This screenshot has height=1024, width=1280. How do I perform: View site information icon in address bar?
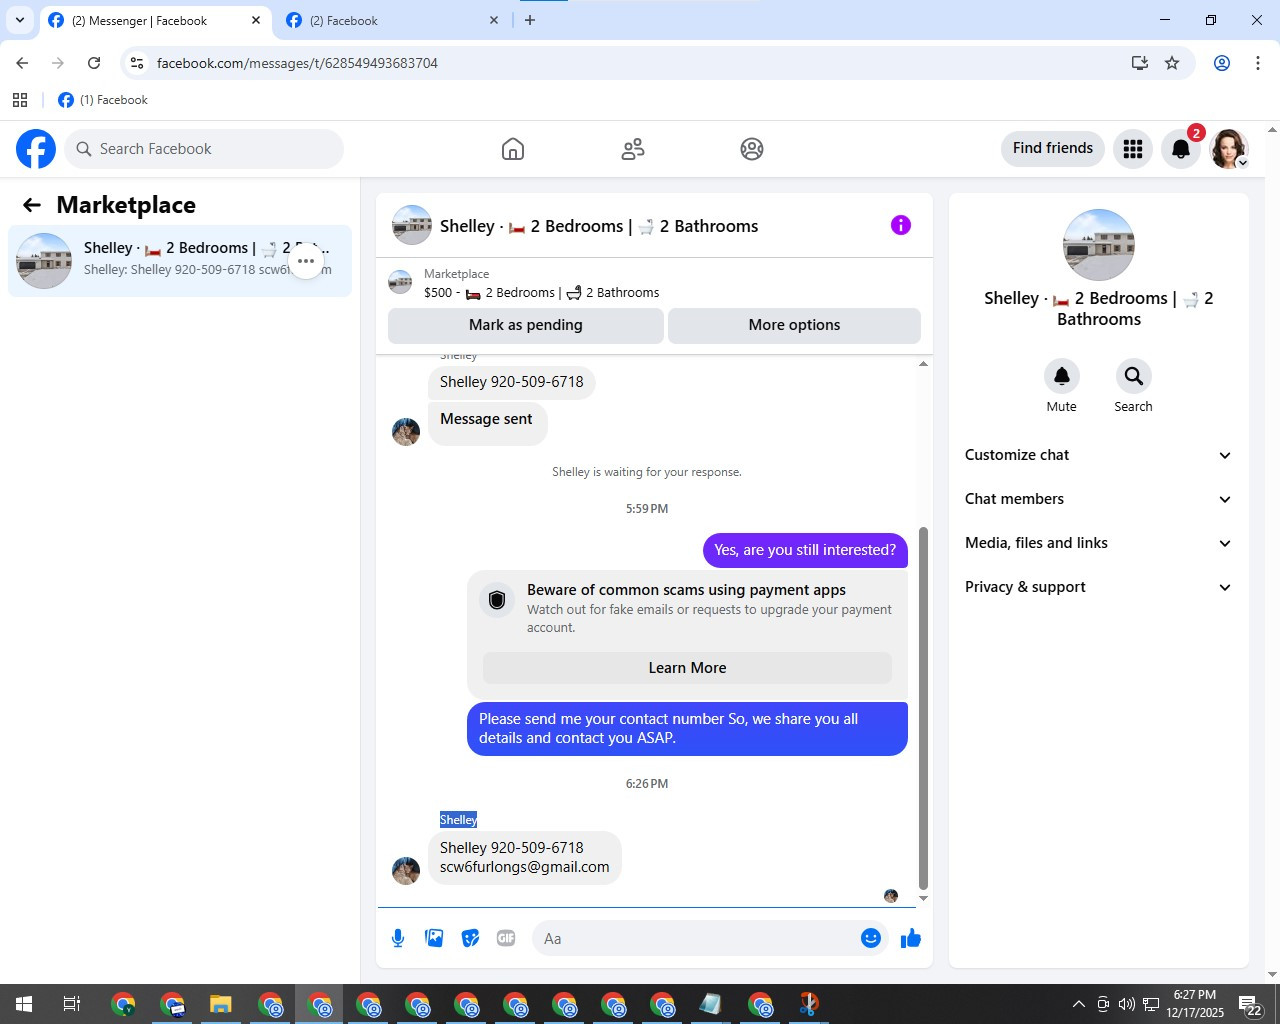point(137,63)
